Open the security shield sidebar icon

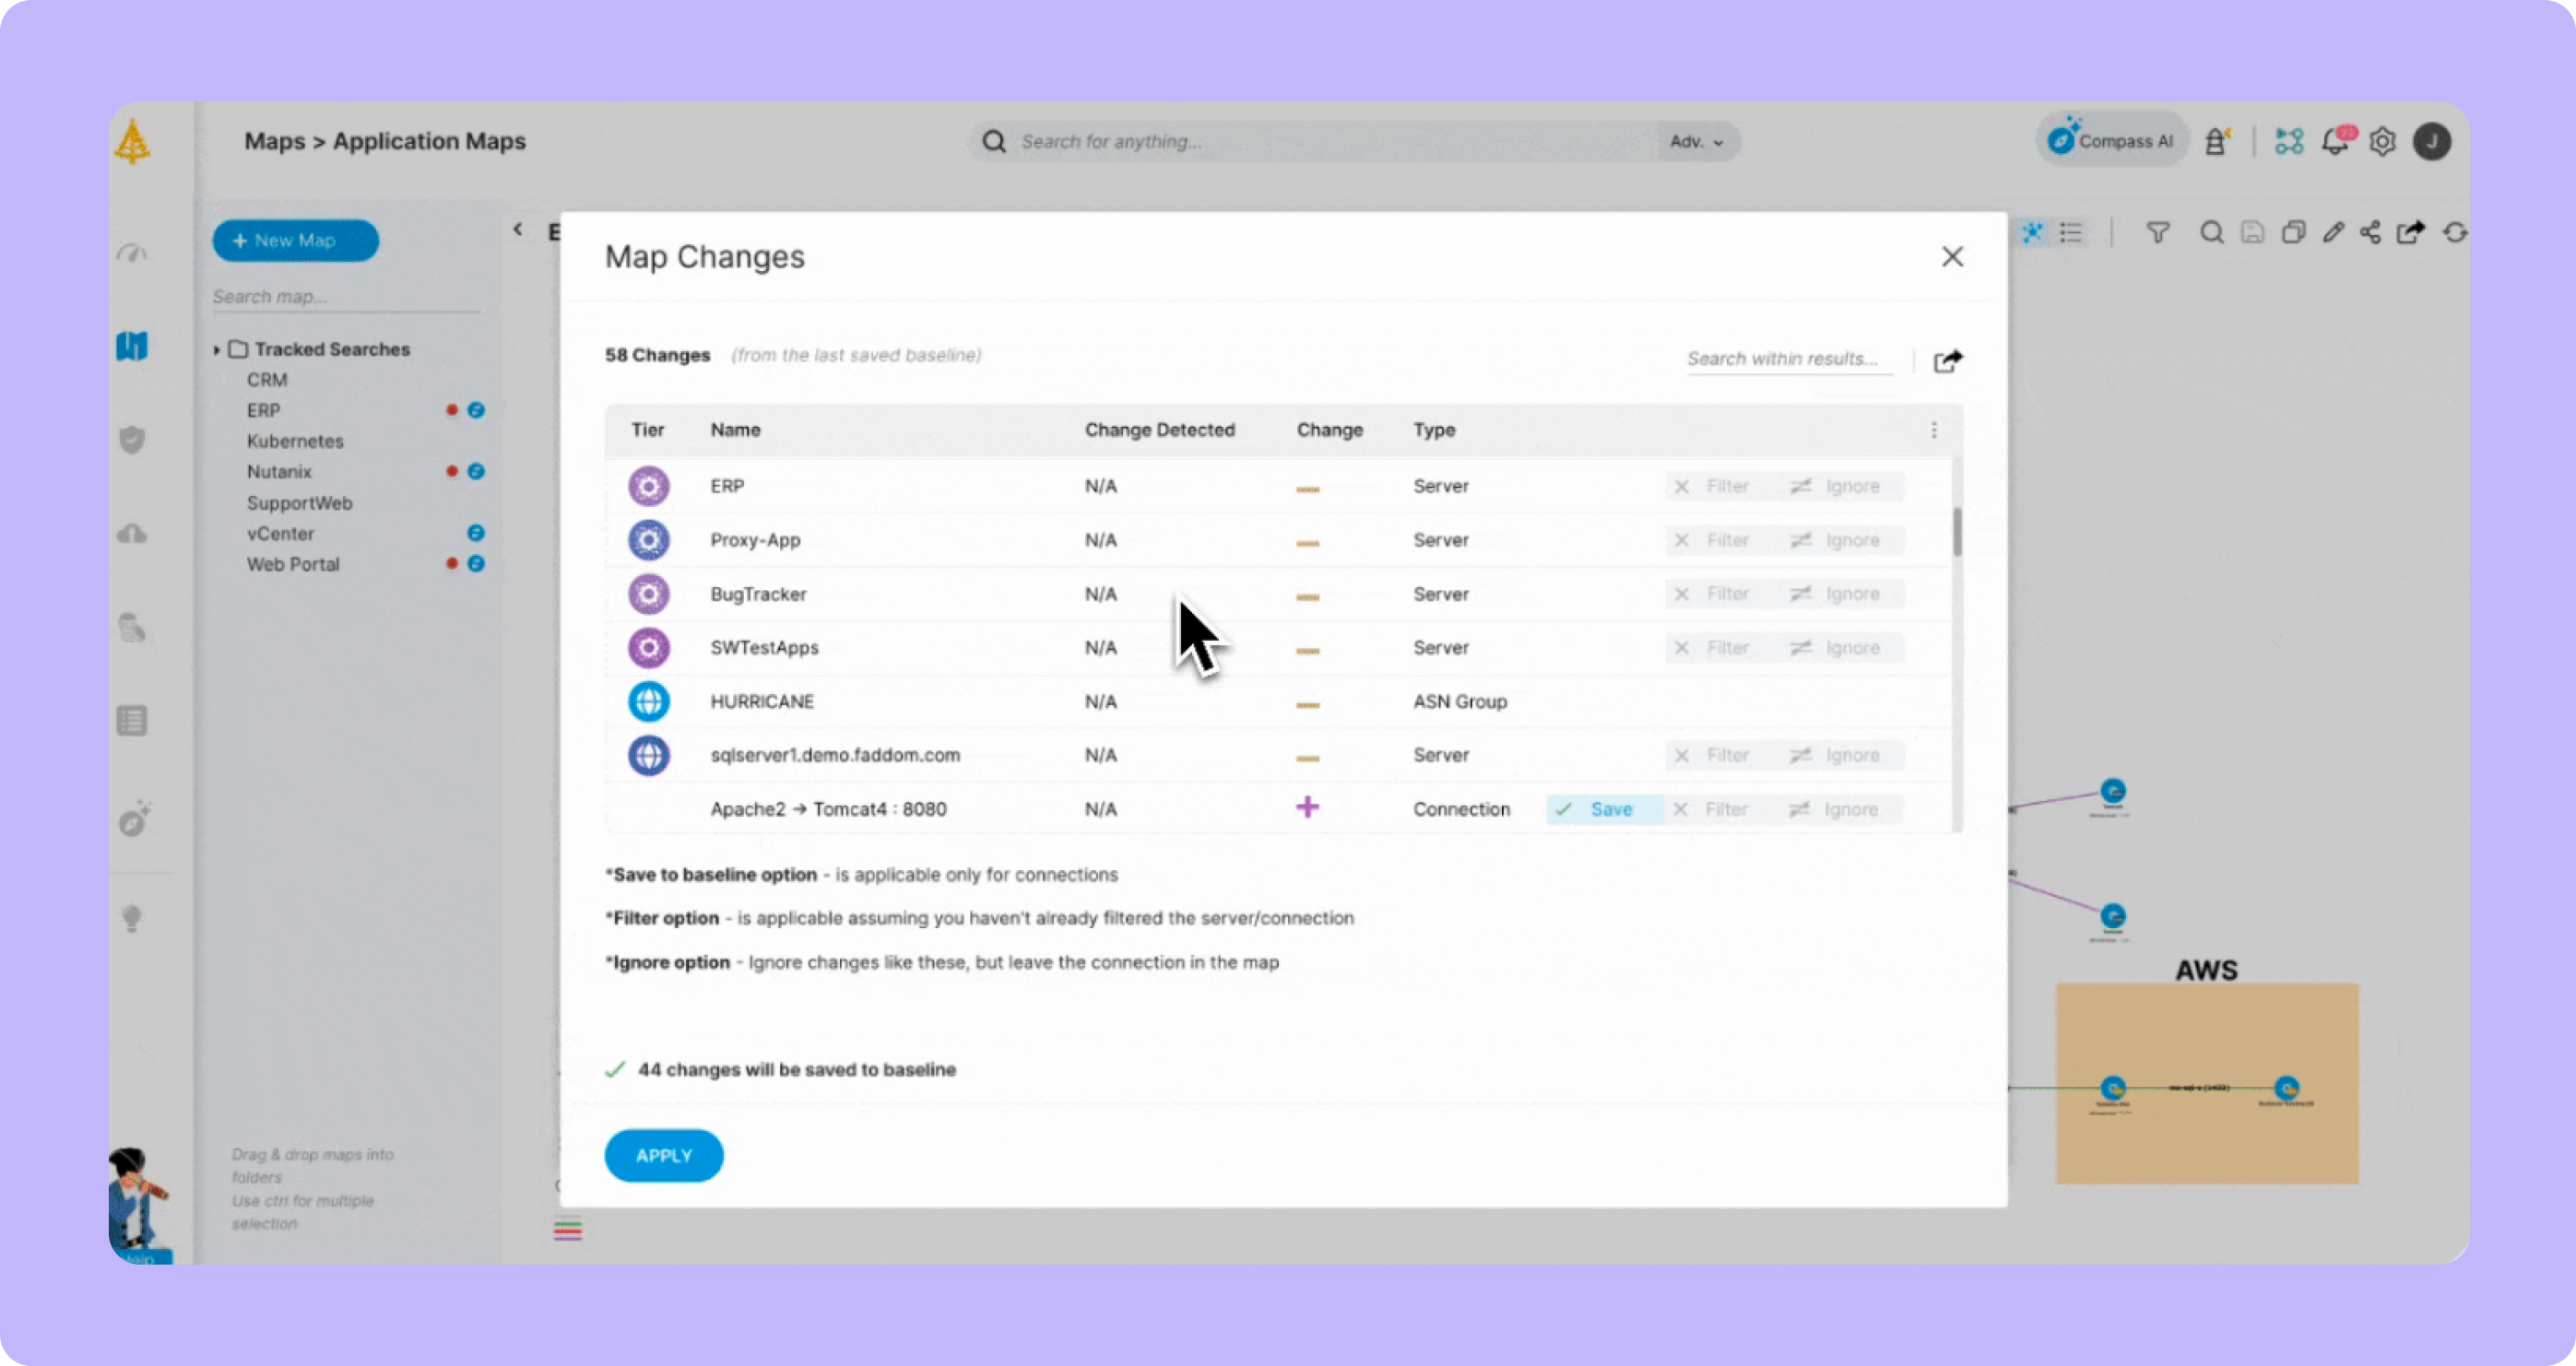coord(132,440)
